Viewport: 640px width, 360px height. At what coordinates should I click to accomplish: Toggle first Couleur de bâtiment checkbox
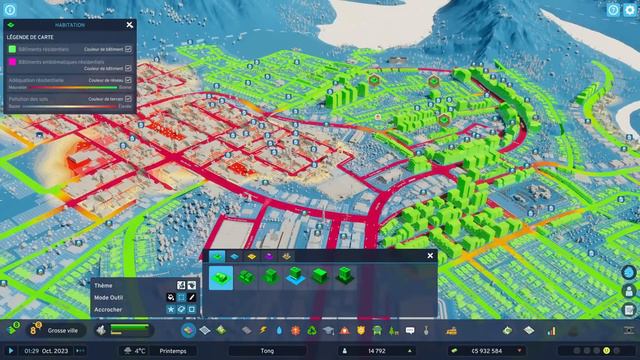pos(129,49)
